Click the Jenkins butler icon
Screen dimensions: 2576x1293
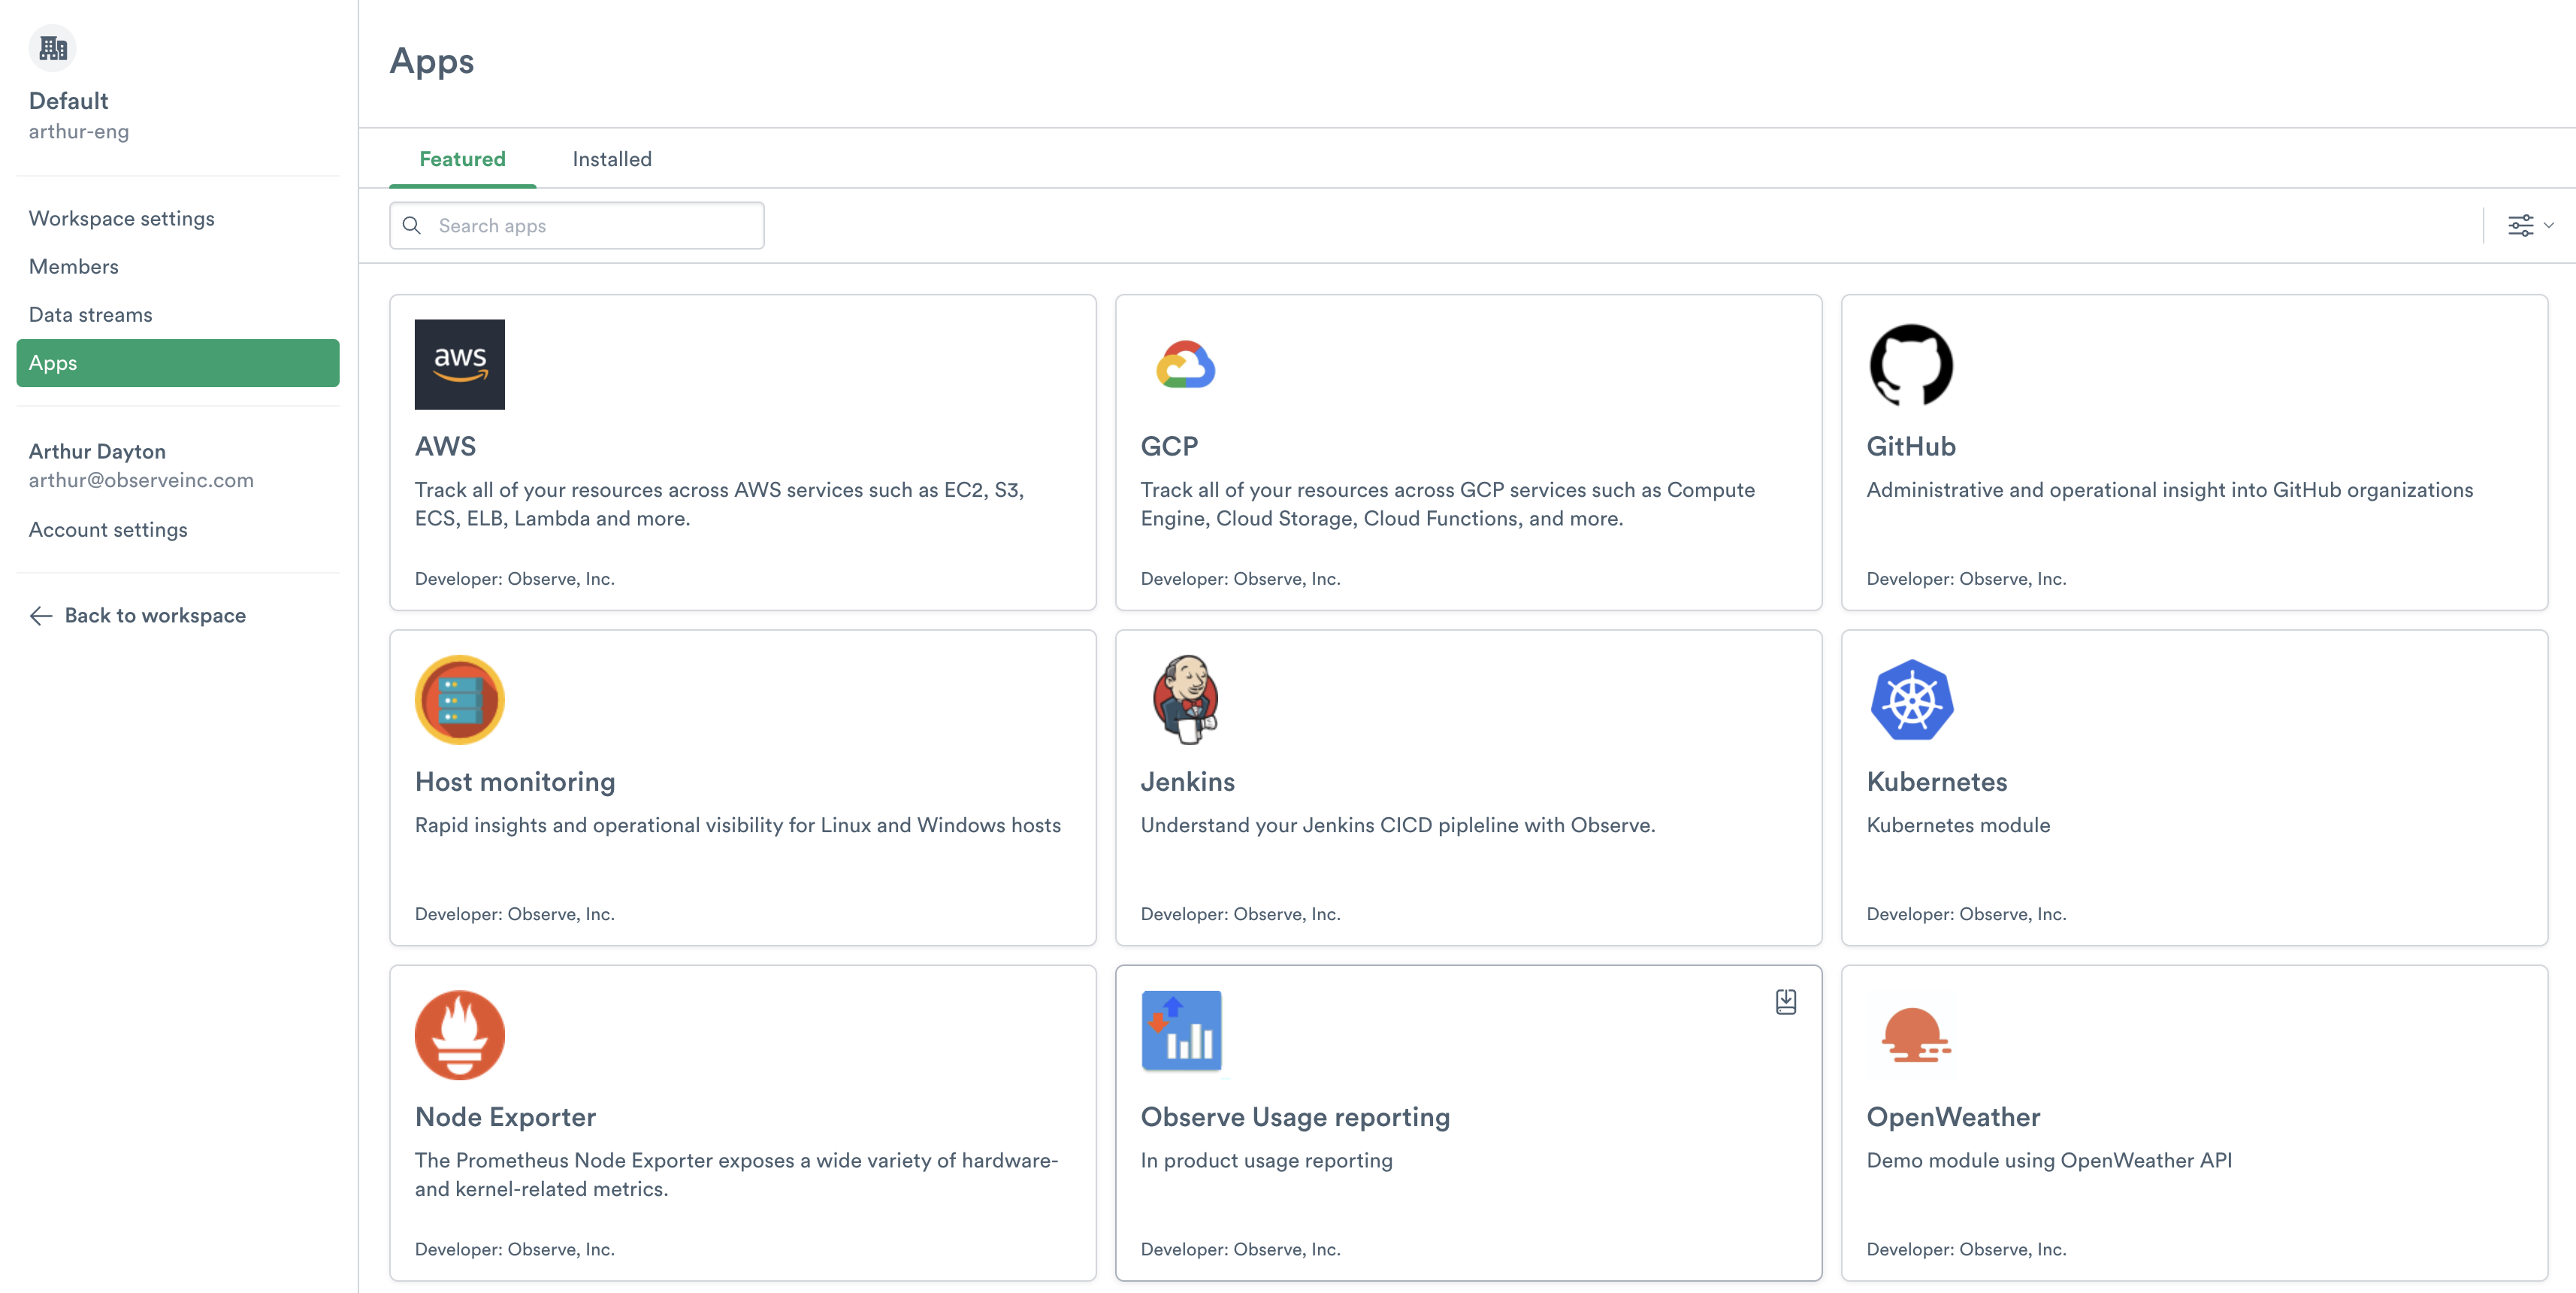point(1185,699)
